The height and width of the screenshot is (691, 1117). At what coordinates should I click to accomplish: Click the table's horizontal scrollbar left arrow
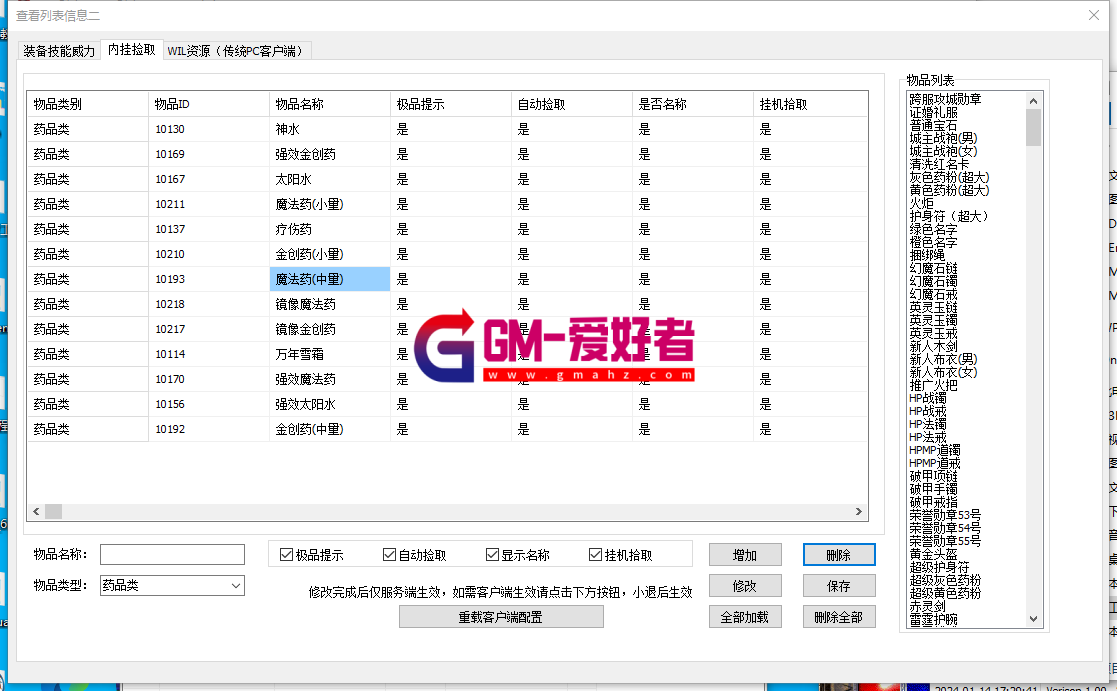tap(36, 511)
